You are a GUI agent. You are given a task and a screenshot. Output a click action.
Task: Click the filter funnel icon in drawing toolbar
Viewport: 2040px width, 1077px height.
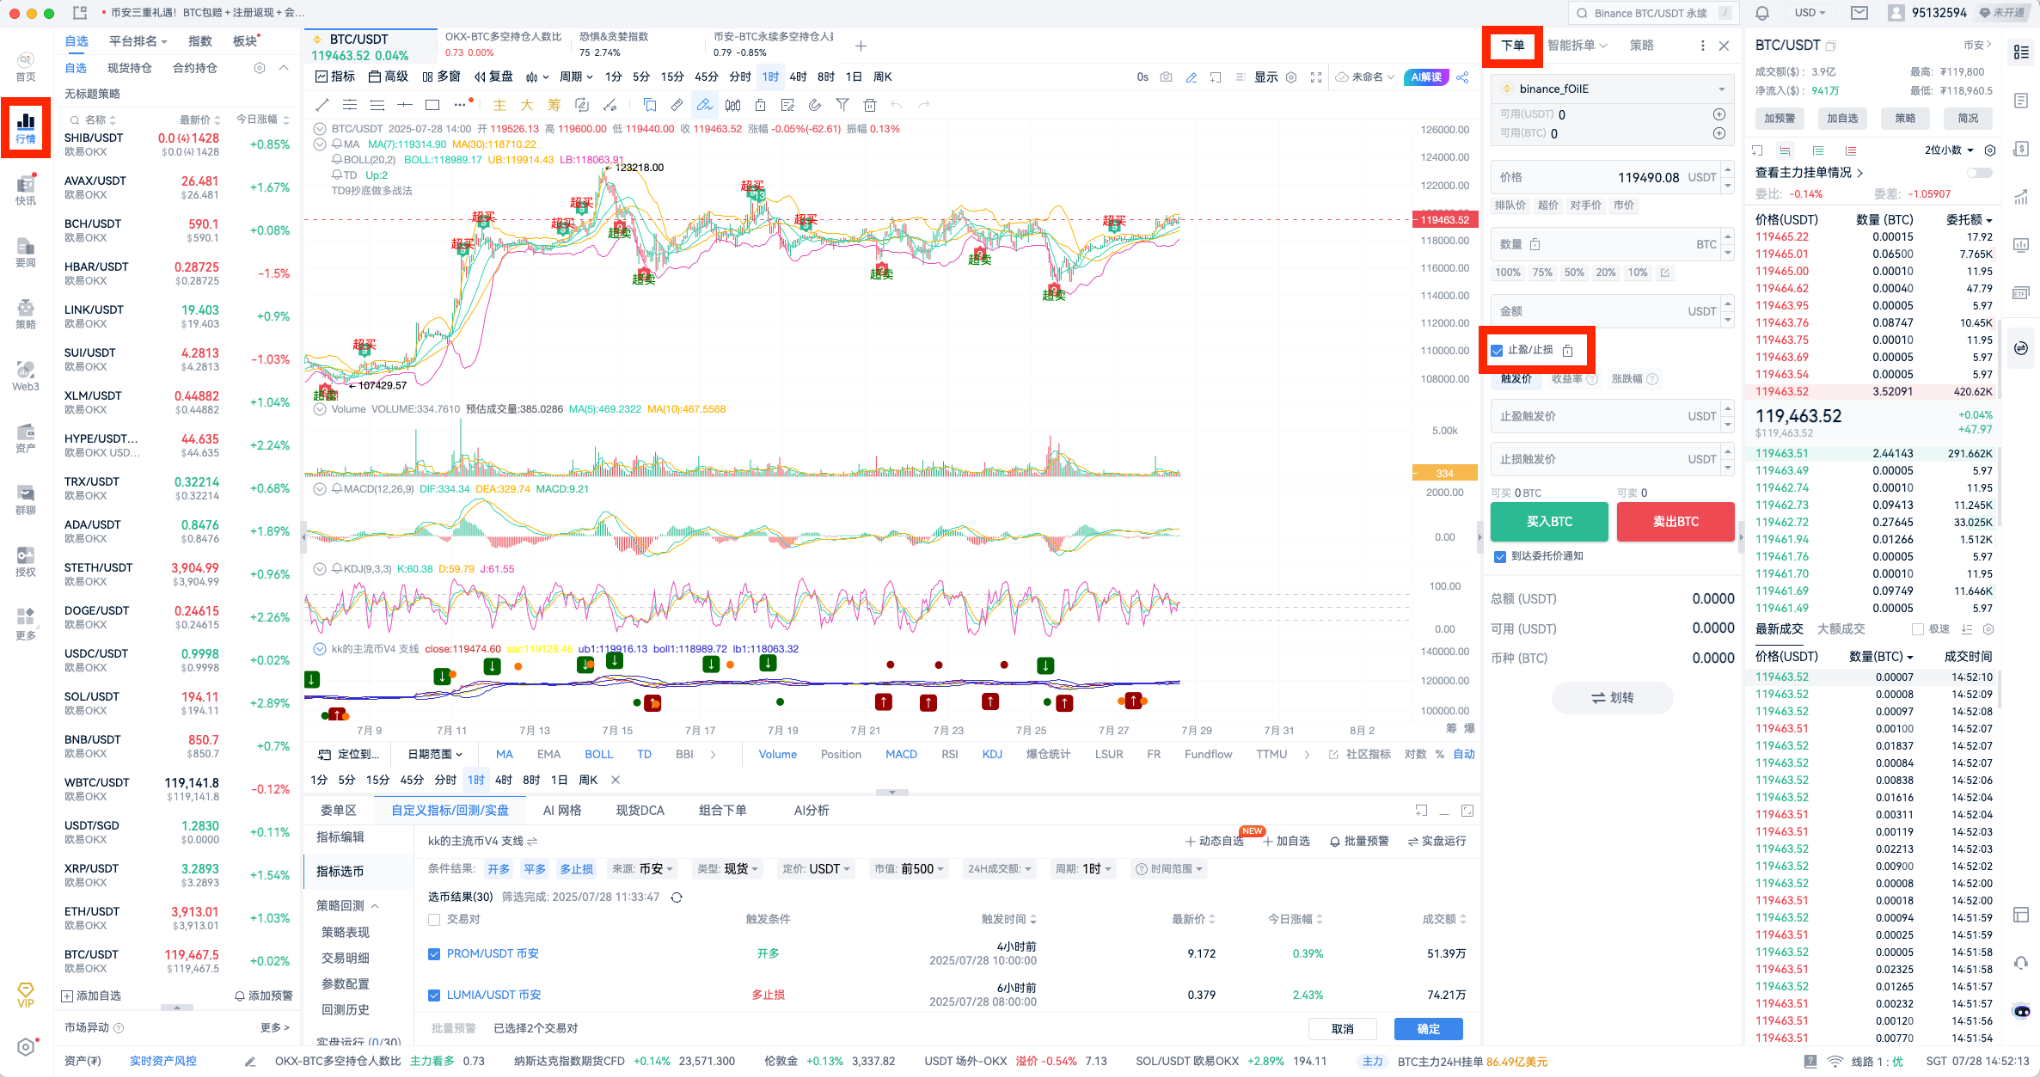(x=842, y=105)
